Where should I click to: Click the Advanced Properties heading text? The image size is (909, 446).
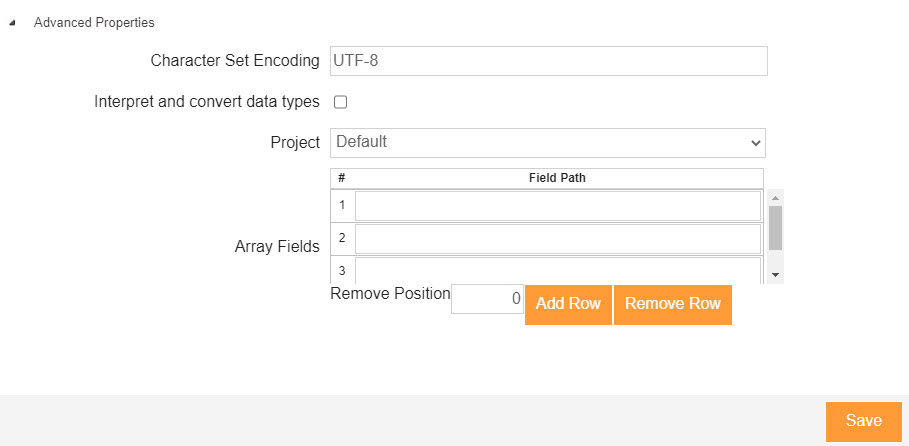pos(94,22)
